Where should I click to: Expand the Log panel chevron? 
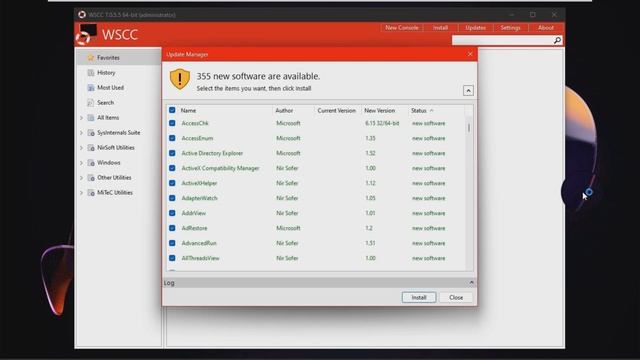(471, 282)
